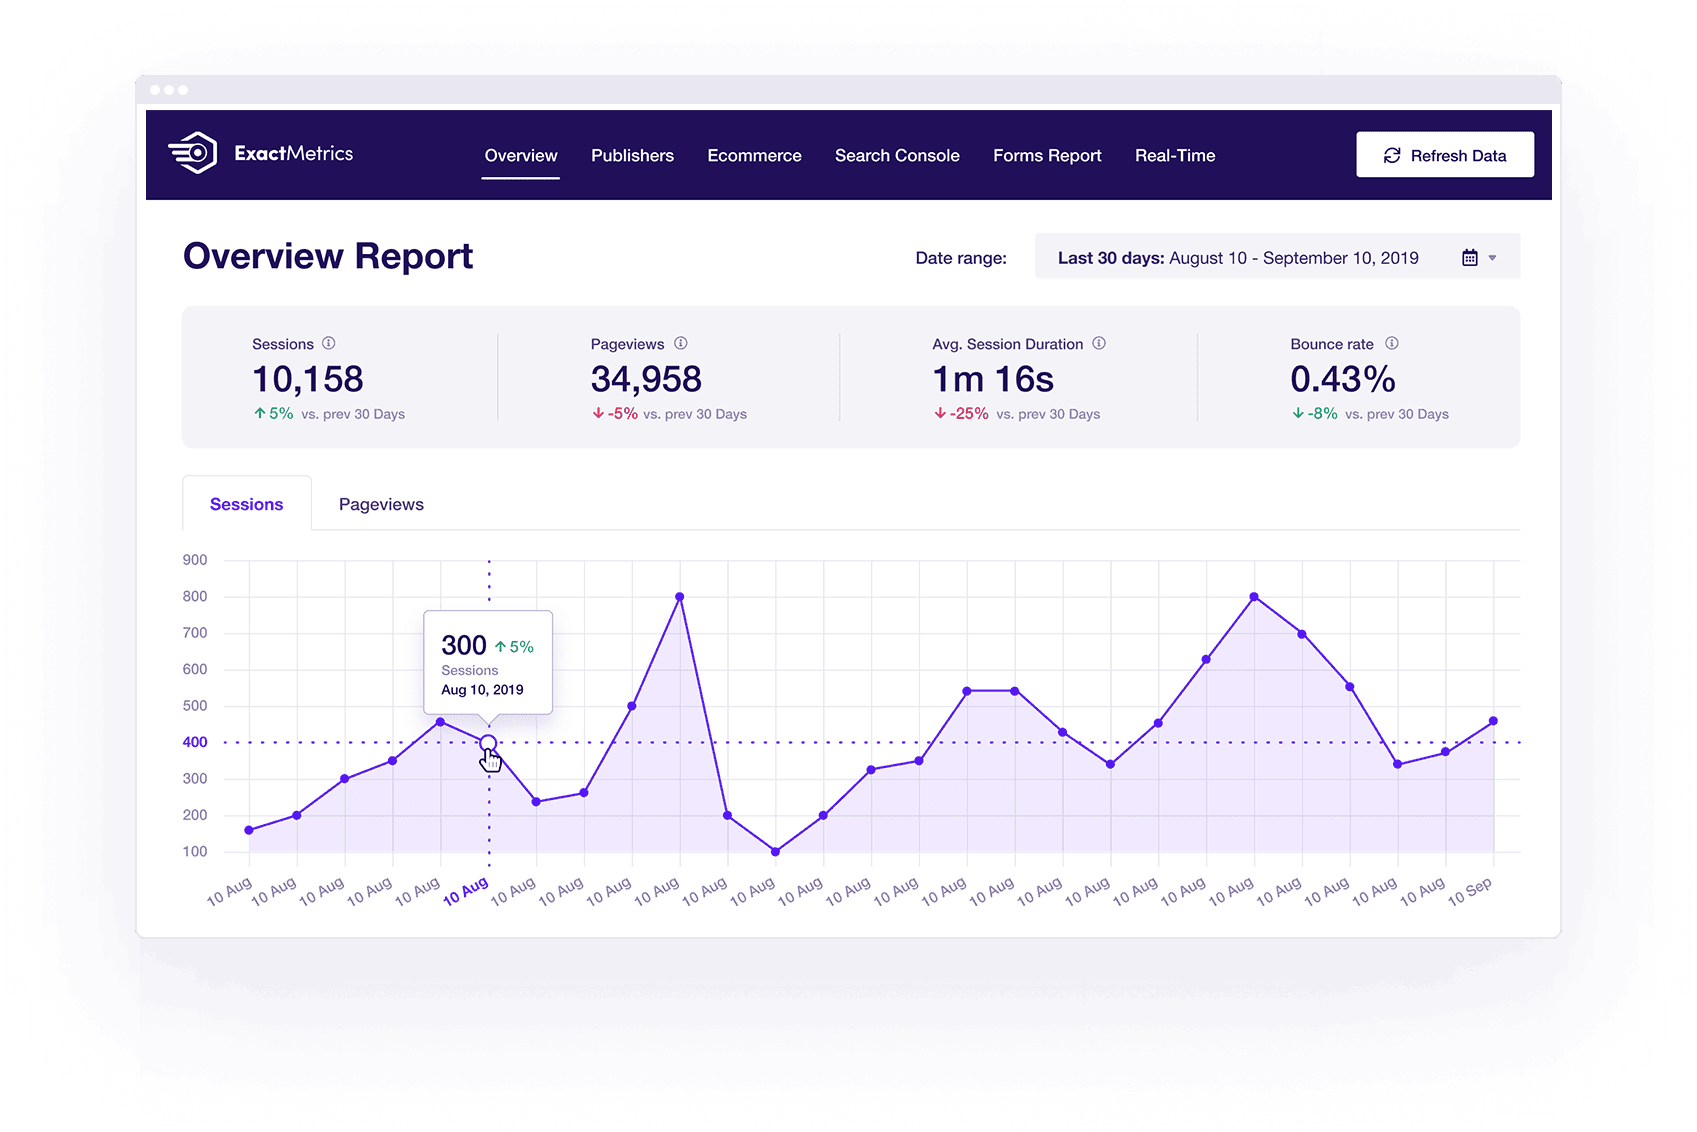This screenshot has height=1132, width=1697.
Task: Click the calendar icon in date range
Action: (x=1470, y=258)
